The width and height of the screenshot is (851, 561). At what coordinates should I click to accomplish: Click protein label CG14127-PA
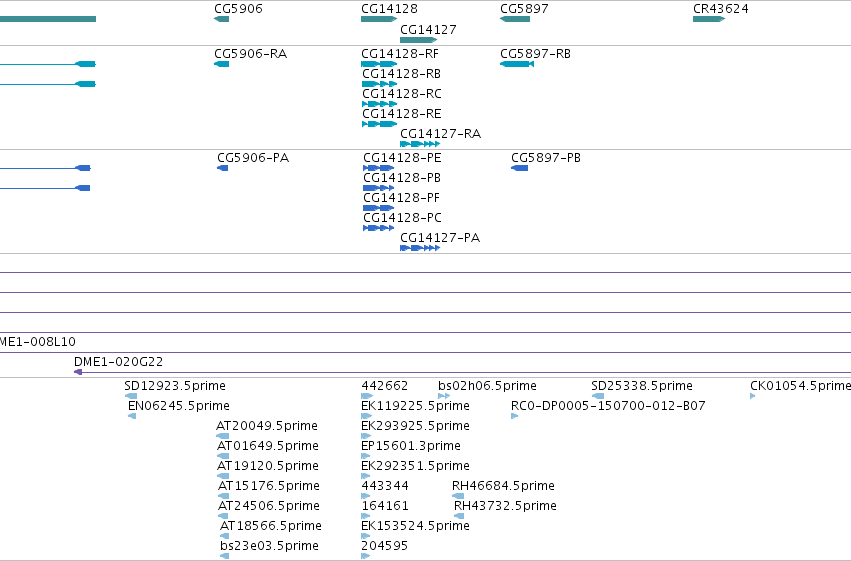pyautogui.click(x=440, y=238)
